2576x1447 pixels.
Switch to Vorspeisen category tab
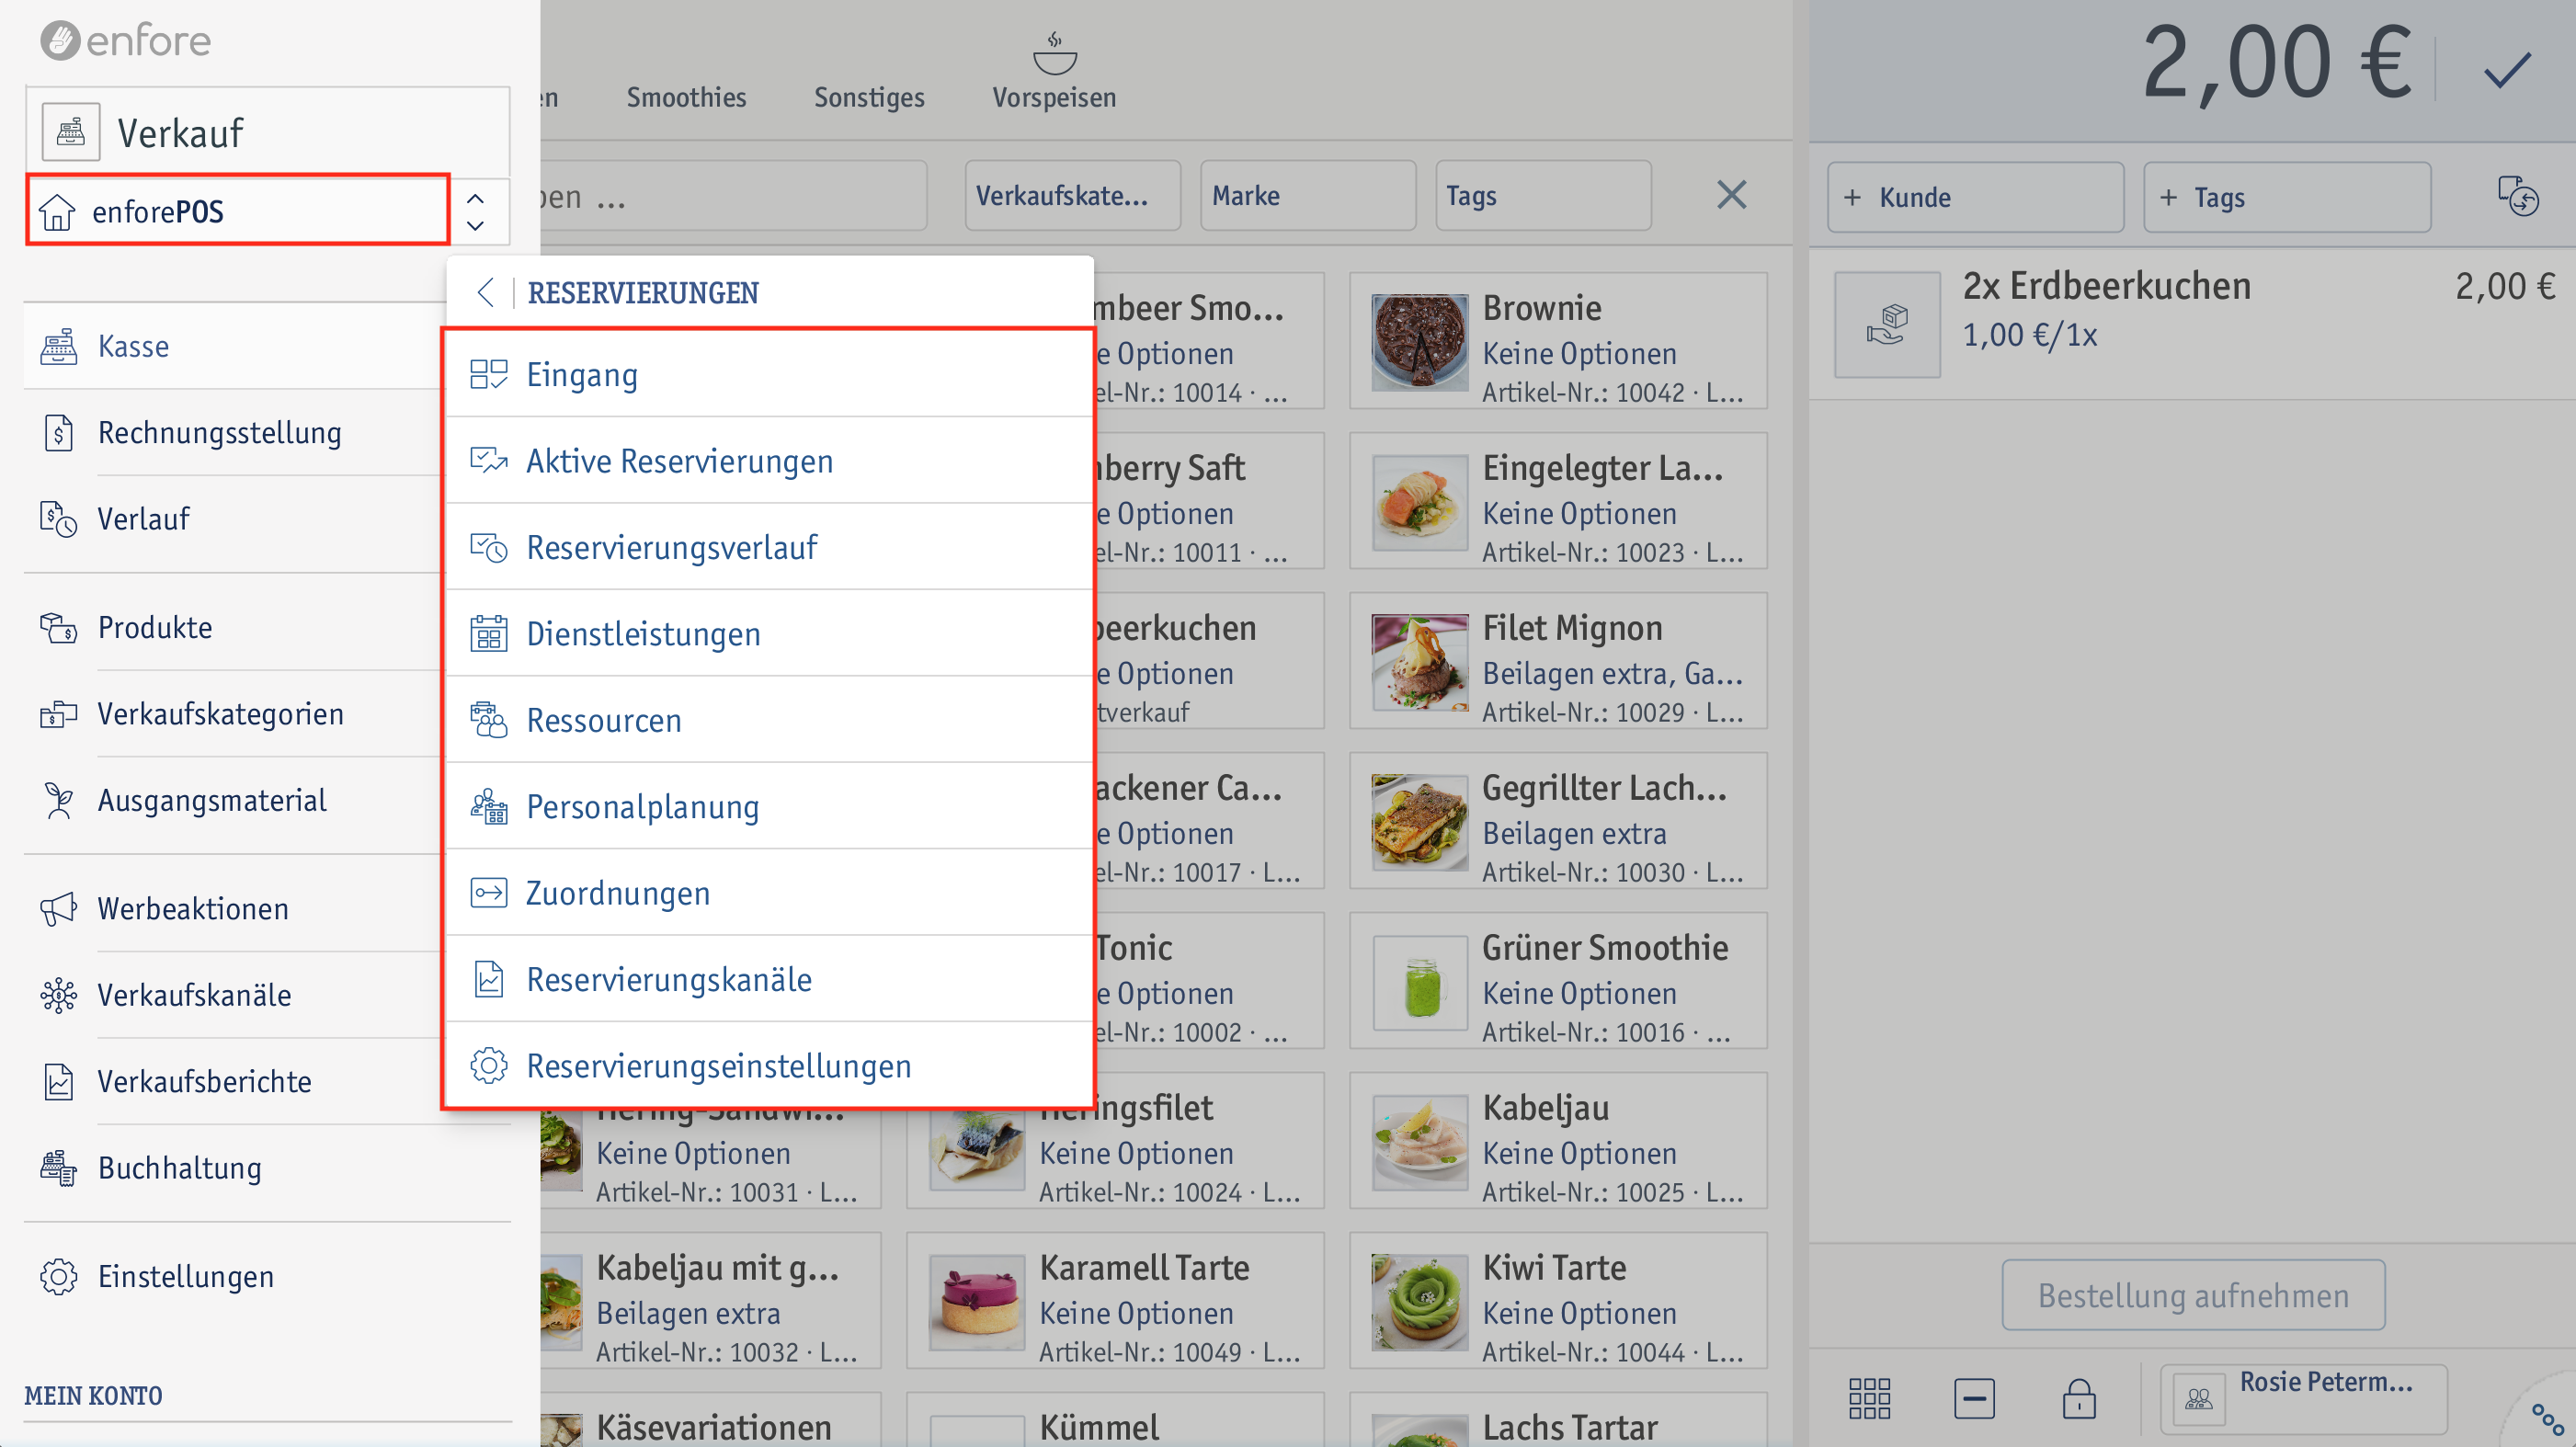(1054, 72)
